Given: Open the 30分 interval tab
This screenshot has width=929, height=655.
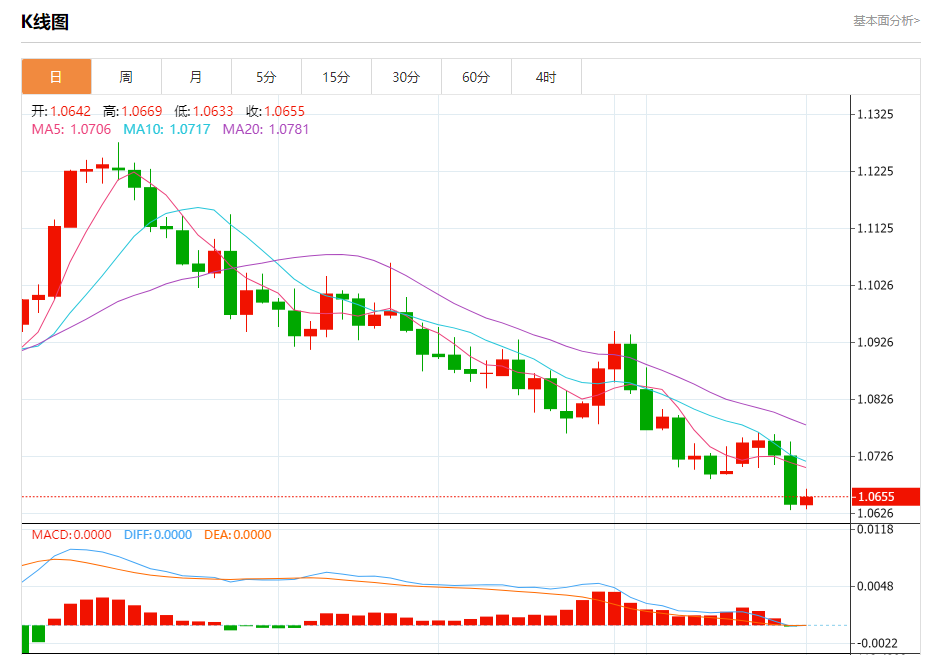Looking at the screenshot, I should [x=406, y=76].
